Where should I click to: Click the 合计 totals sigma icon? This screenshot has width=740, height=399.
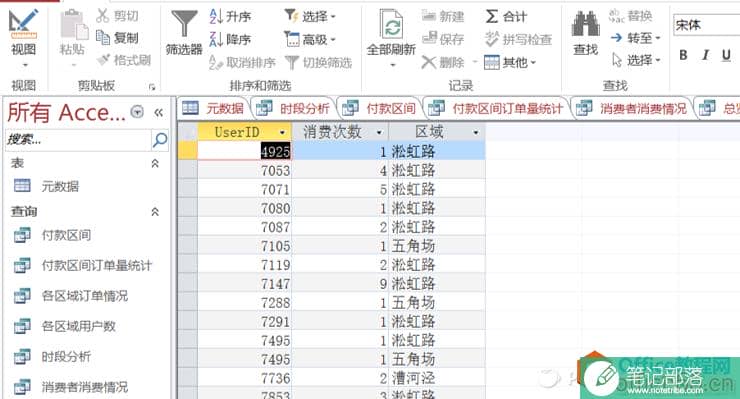pyautogui.click(x=491, y=17)
